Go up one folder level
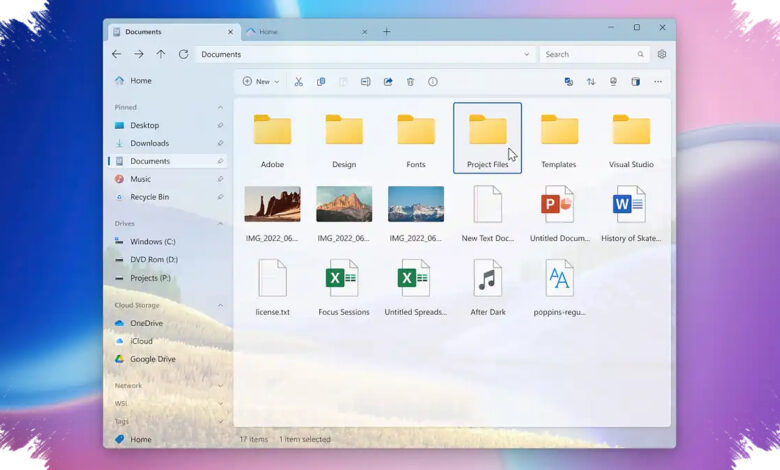This screenshot has width=780, height=470. [x=161, y=54]
